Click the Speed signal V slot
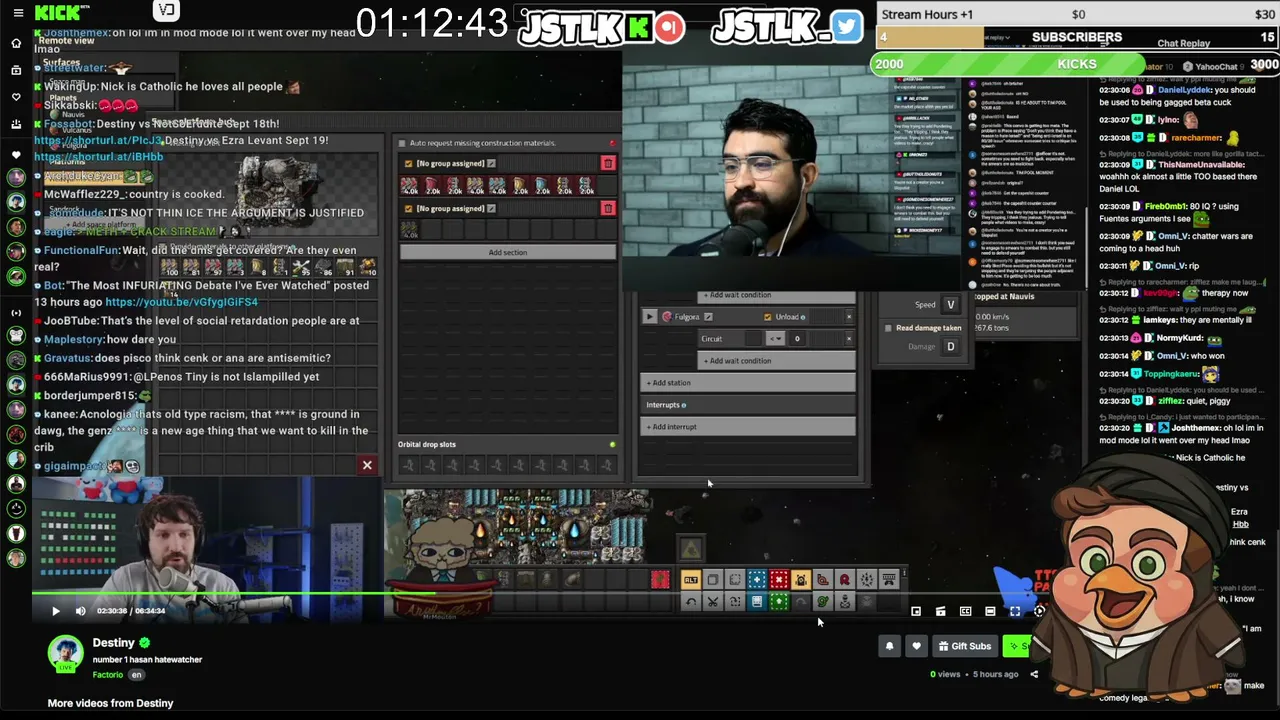1280x720 pixels. (x=951, y=305)
